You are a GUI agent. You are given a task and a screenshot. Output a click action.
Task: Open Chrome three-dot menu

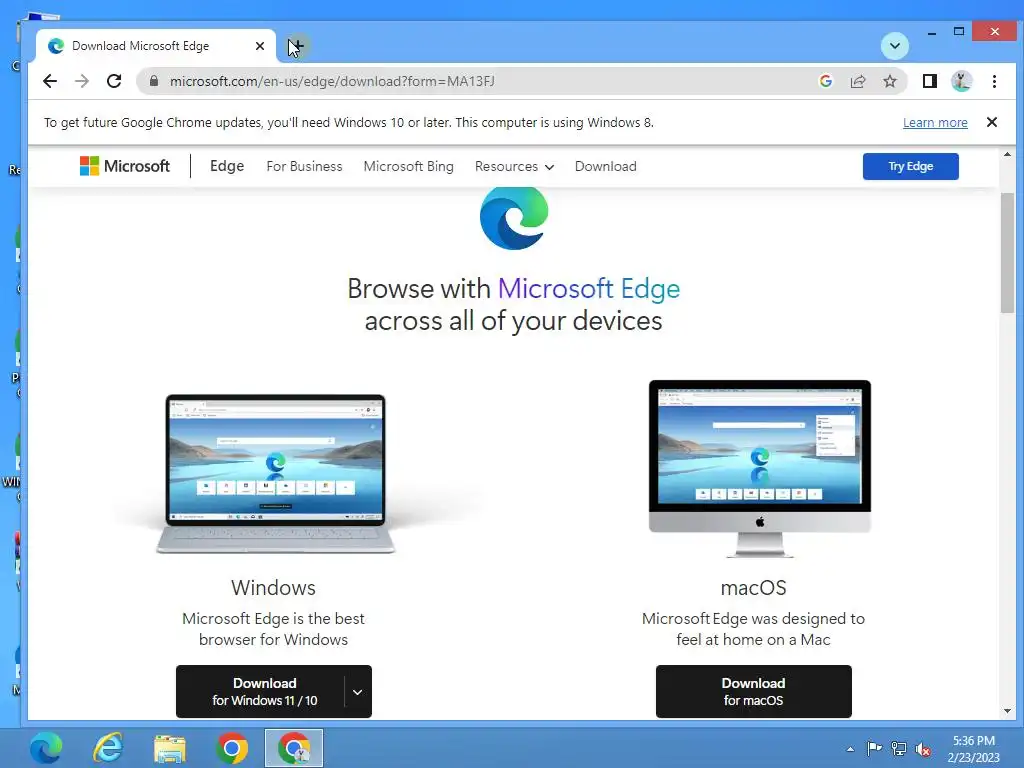(994, 81)
